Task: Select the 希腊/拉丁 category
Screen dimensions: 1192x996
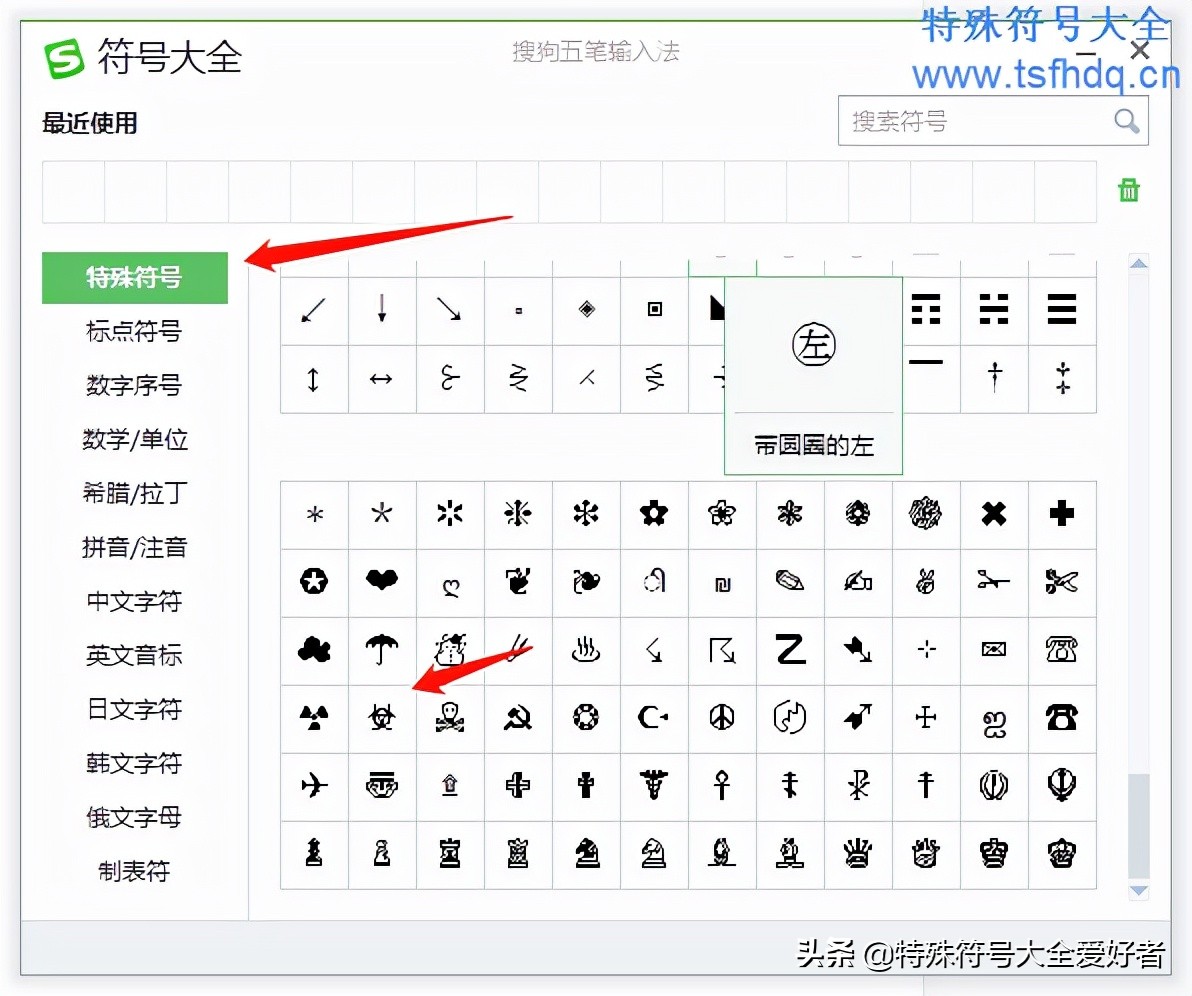Action: 134,493
